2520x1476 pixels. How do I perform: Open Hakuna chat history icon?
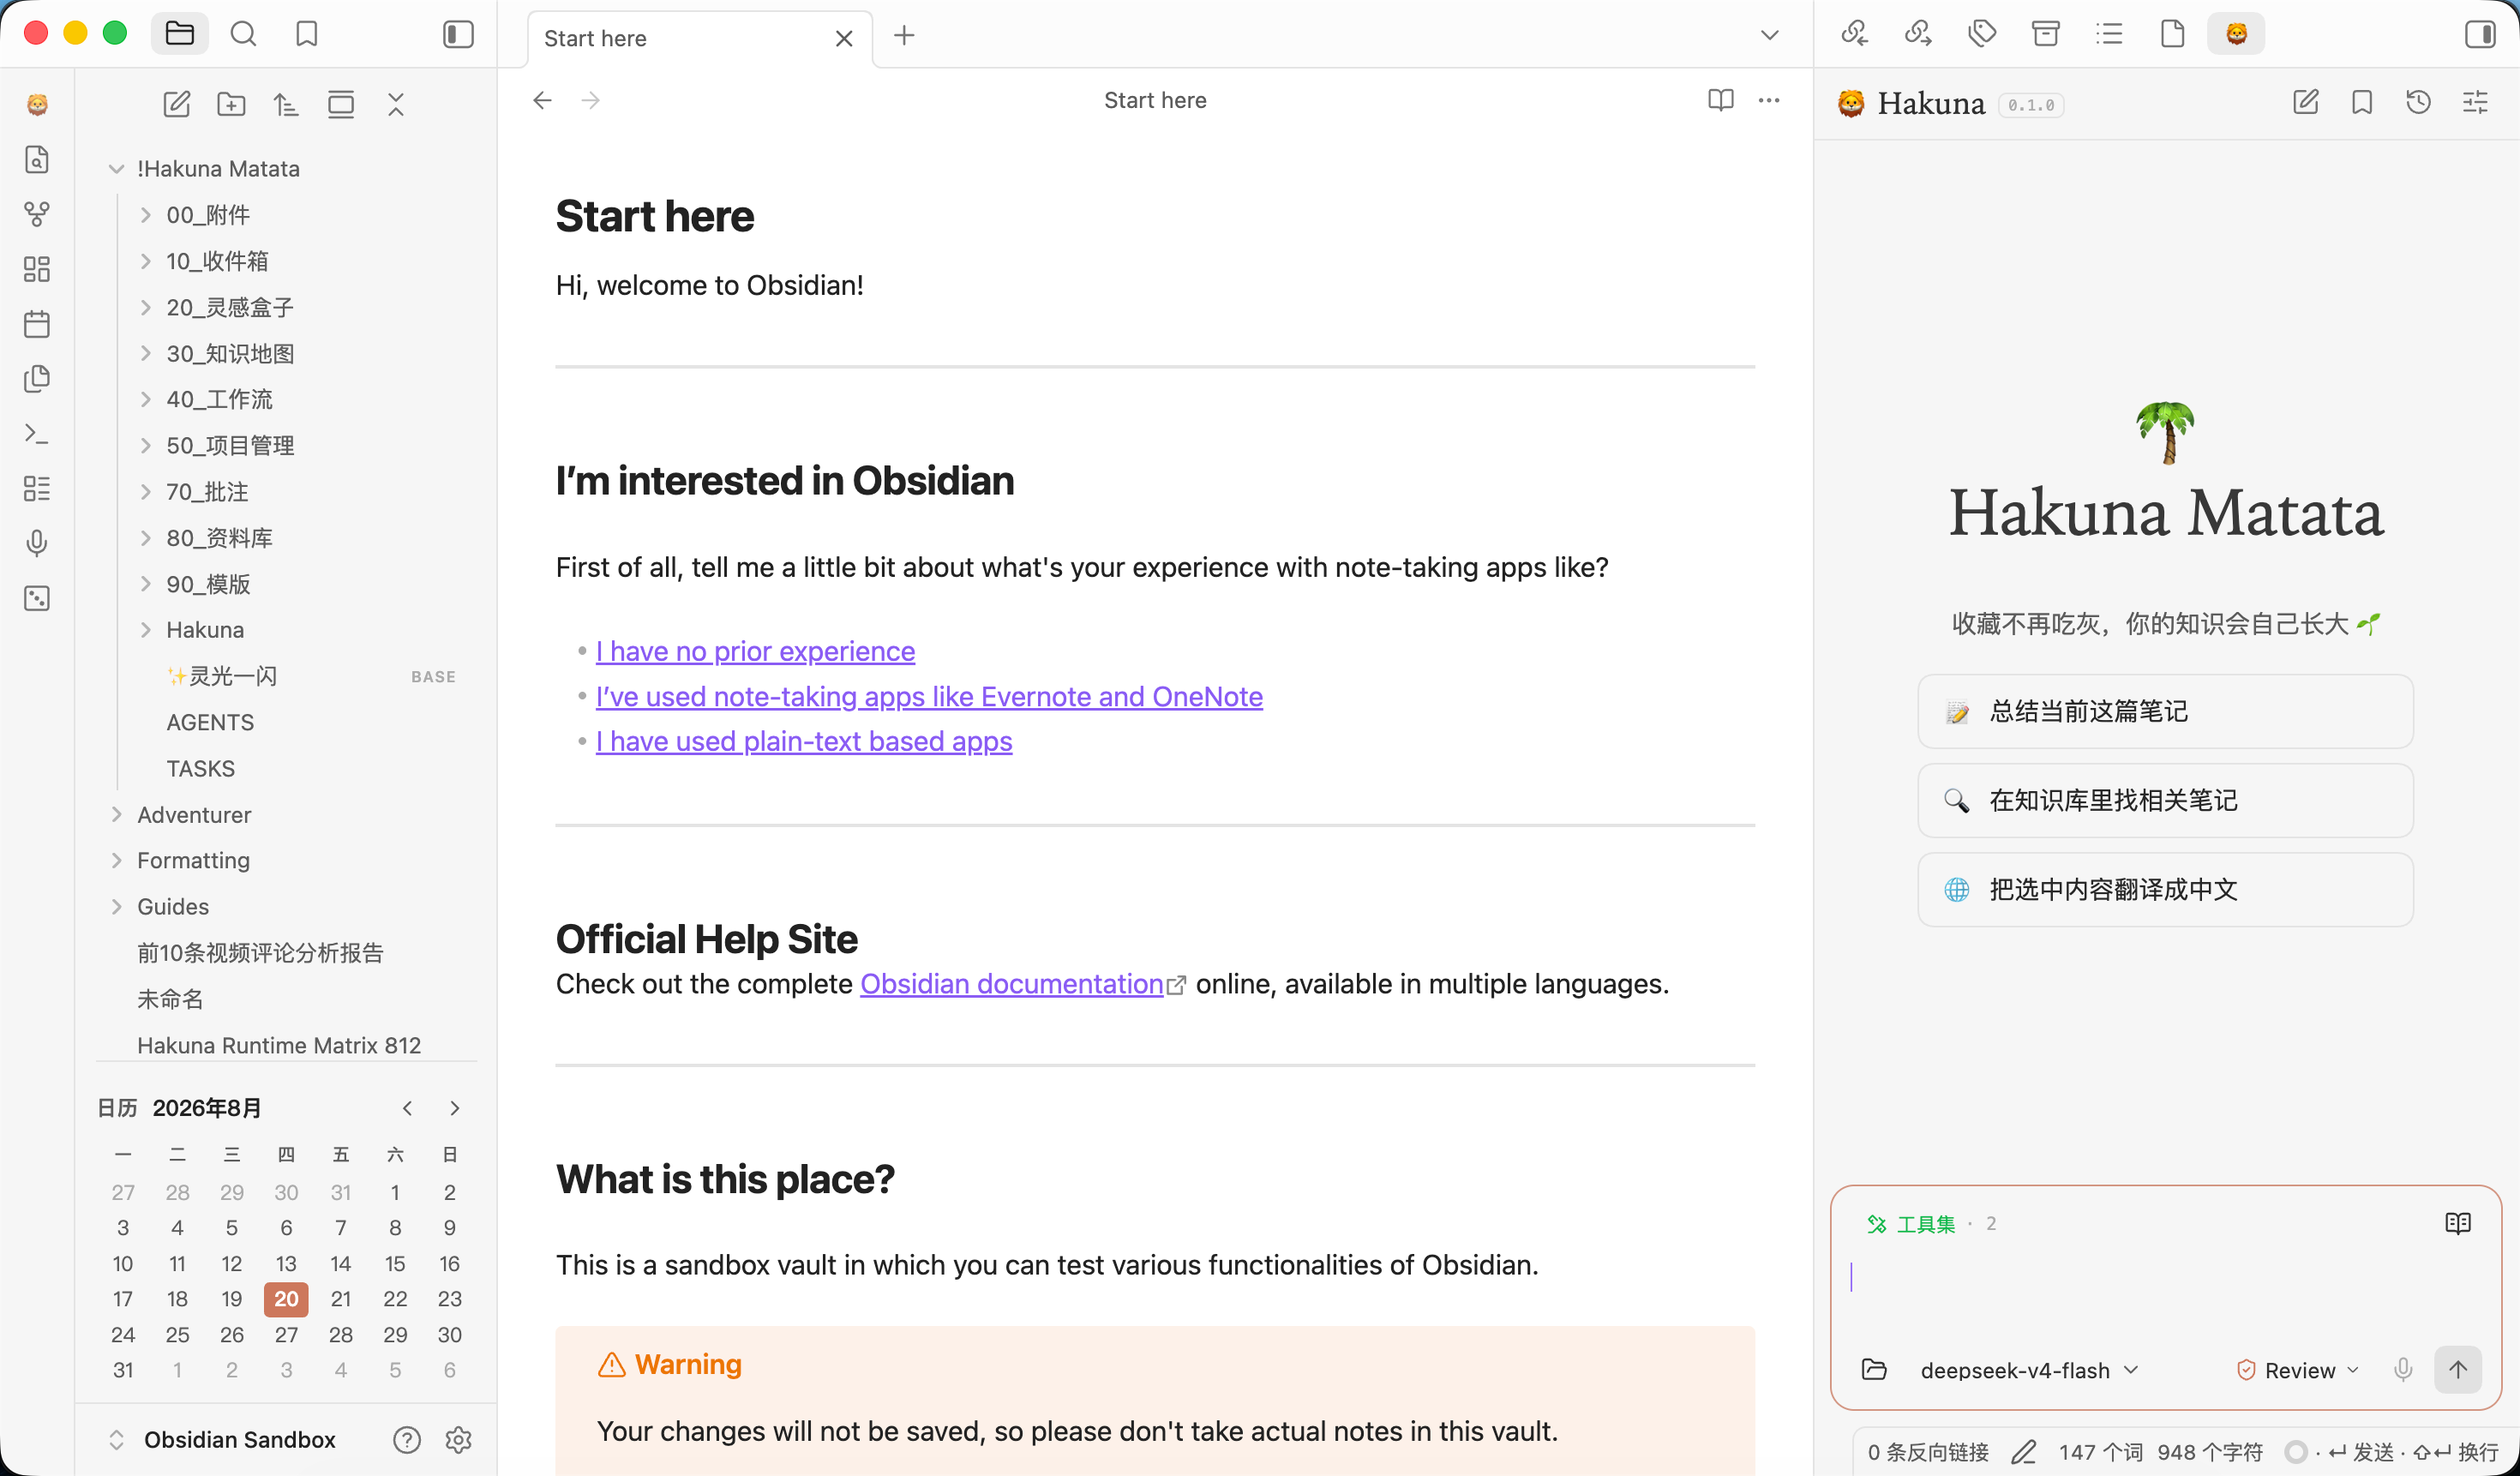click(x=2419, y=102)
